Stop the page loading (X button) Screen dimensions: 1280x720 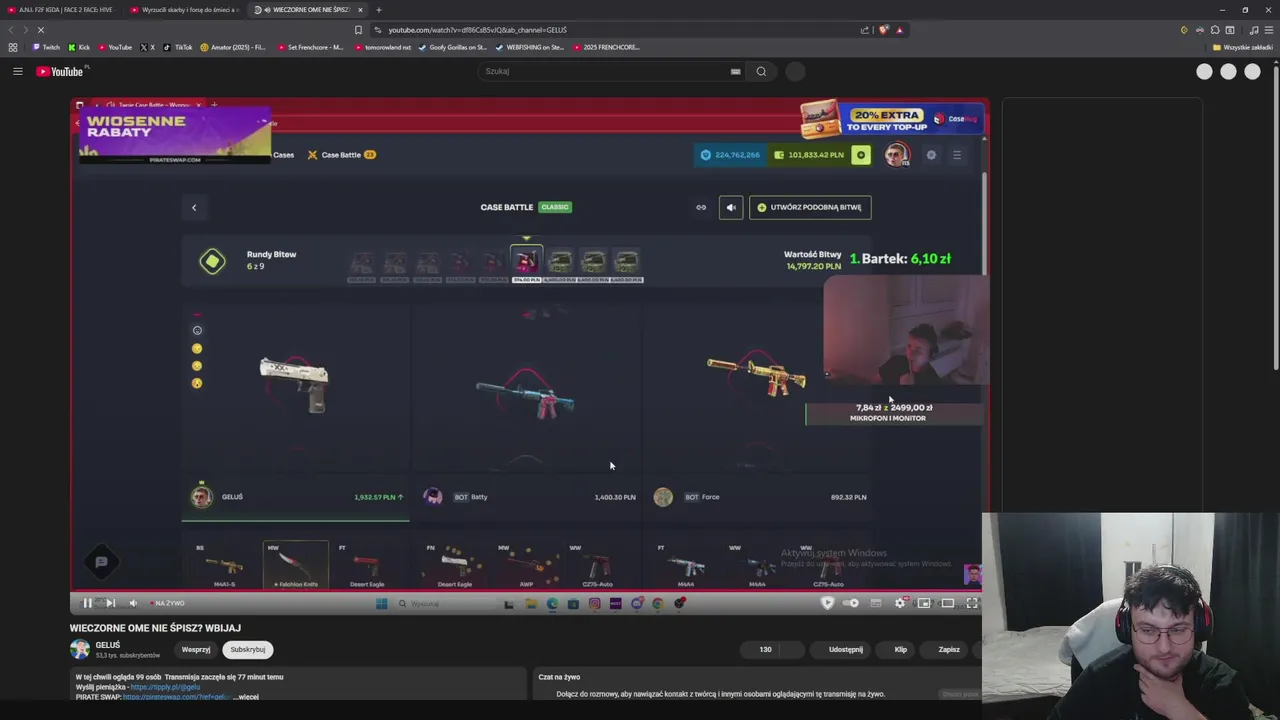40,30
